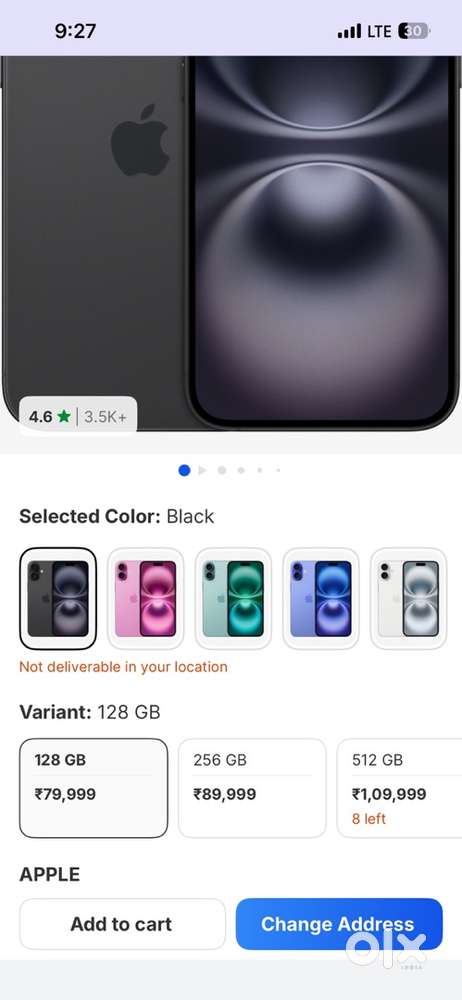Viewport: 462px width, 1000px height.
Task: Select the Black iPhone color swatch
Action: [x=58, y=598]
